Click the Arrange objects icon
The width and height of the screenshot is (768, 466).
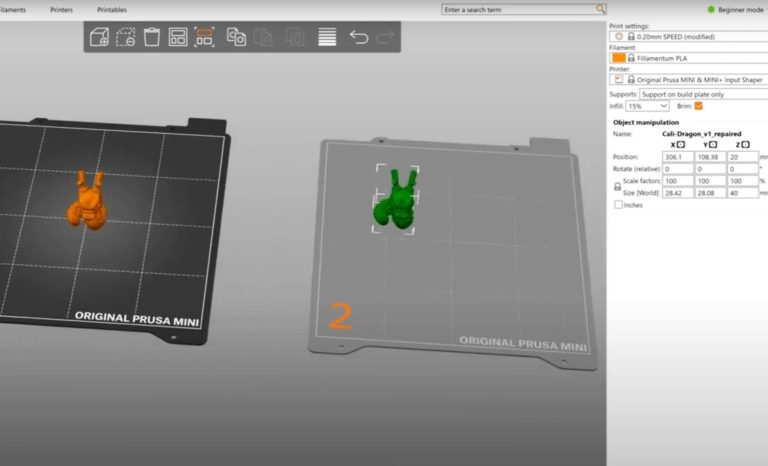tap(178, 37)
